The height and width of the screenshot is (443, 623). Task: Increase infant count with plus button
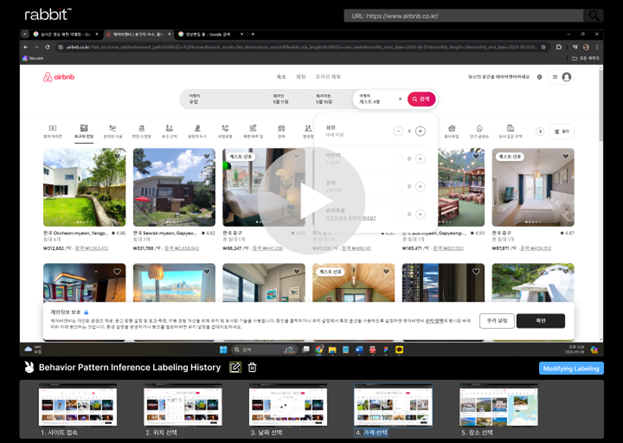point(420,187)
